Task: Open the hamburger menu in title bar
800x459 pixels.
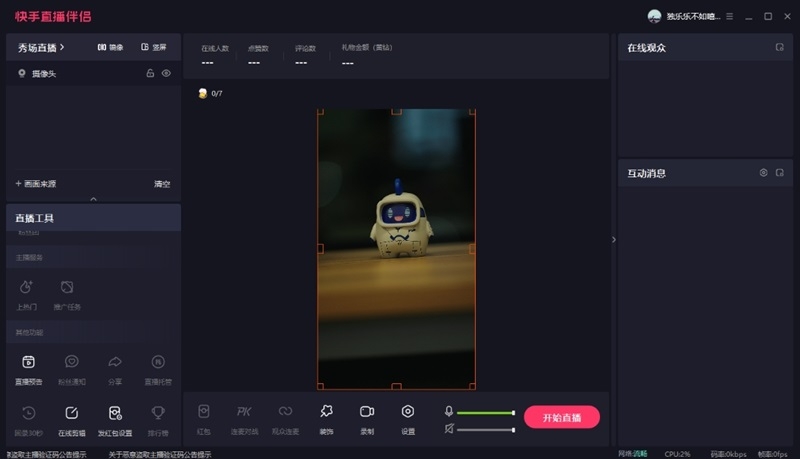Action: (x=729, y=16)
